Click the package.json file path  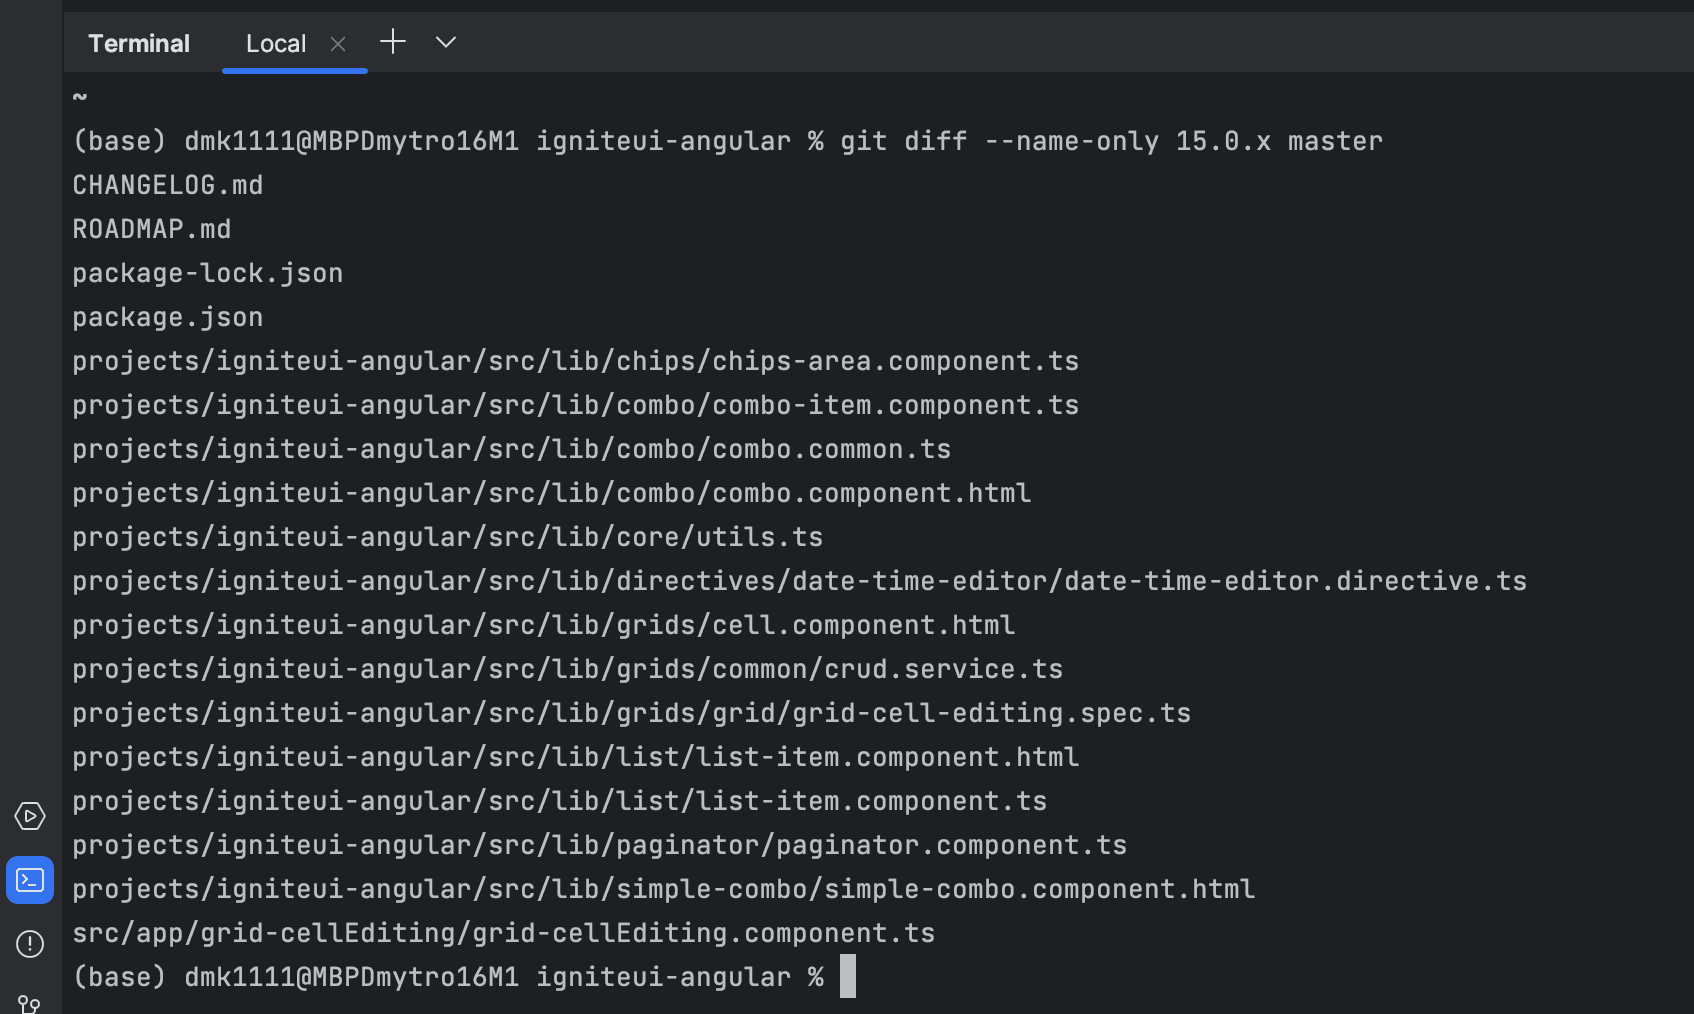[167, 316]
